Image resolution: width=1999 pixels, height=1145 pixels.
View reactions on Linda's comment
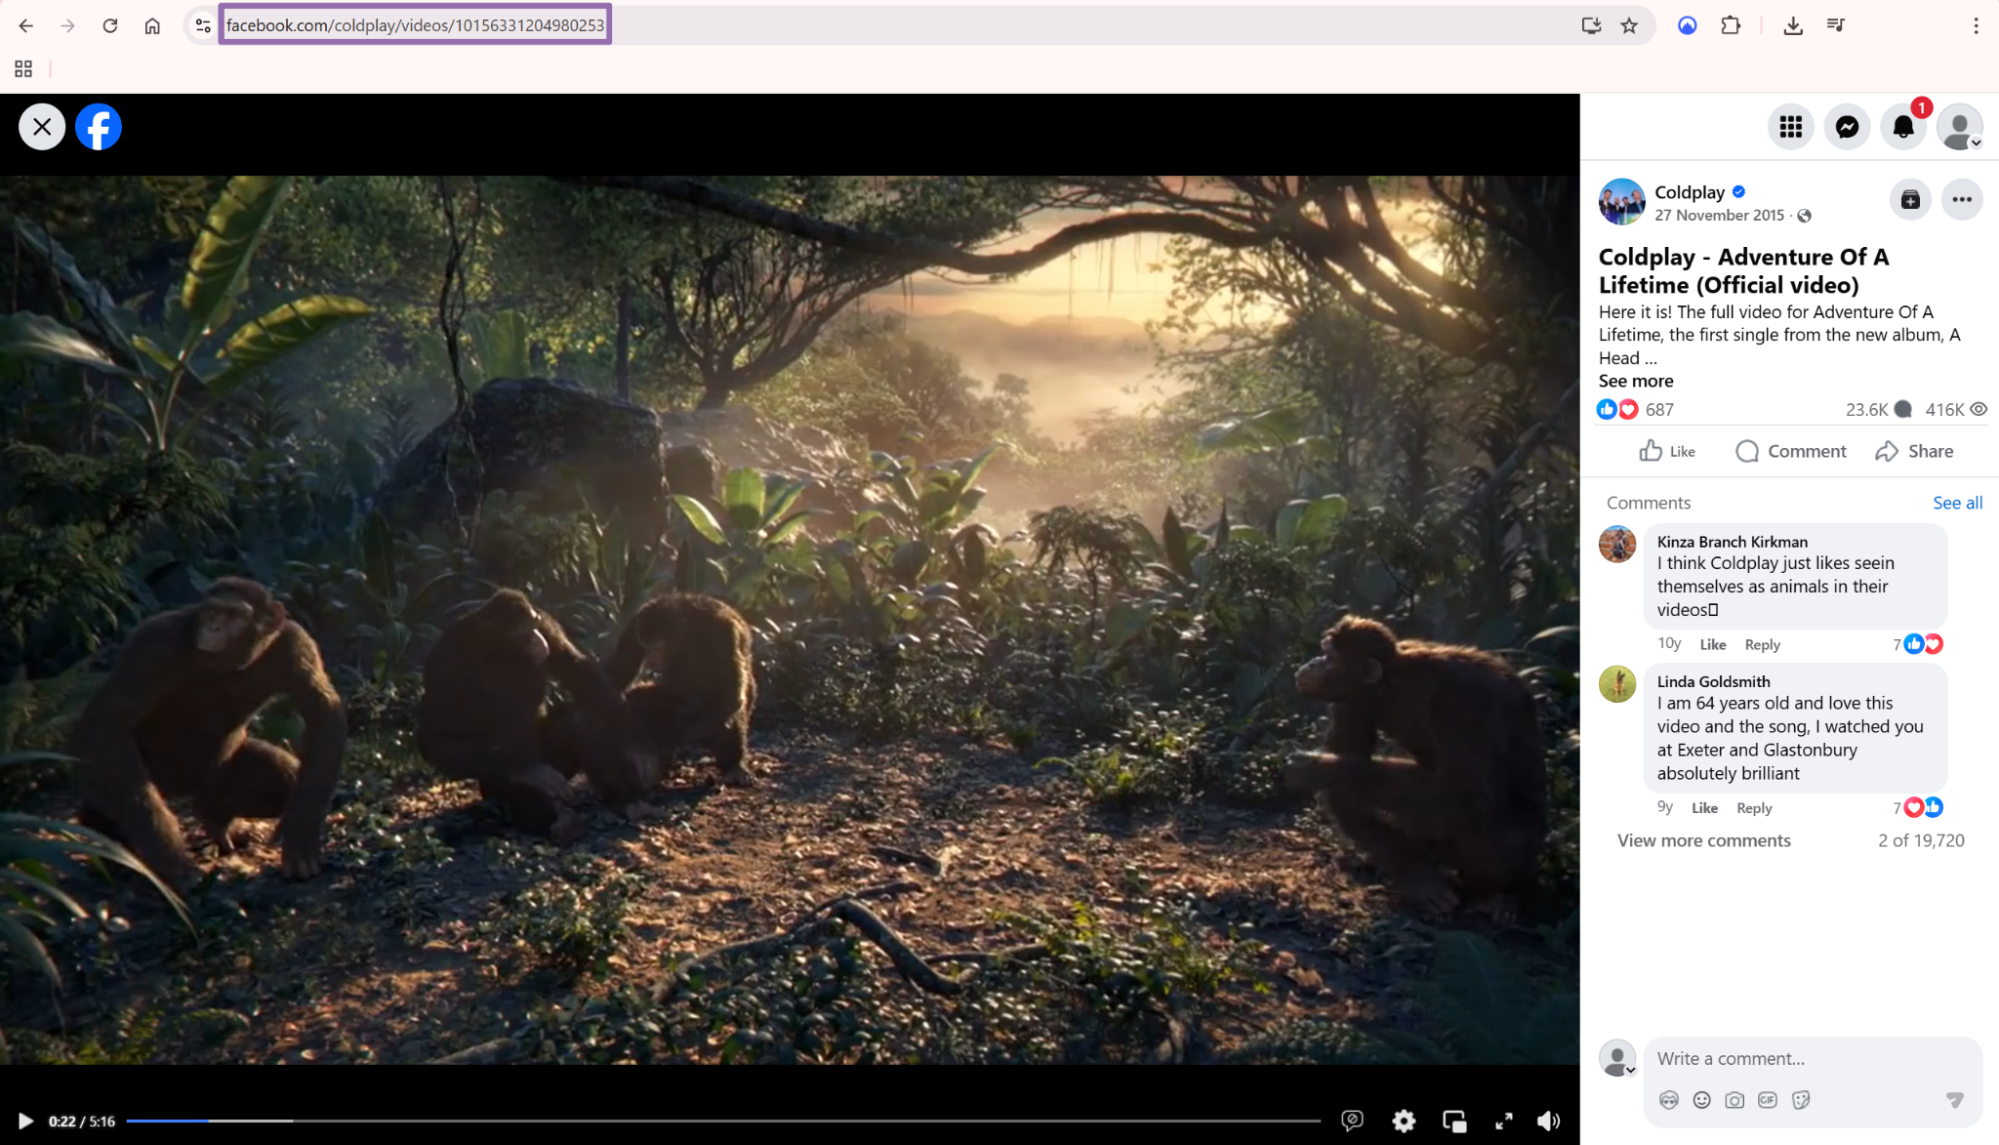coord(1918,807)
